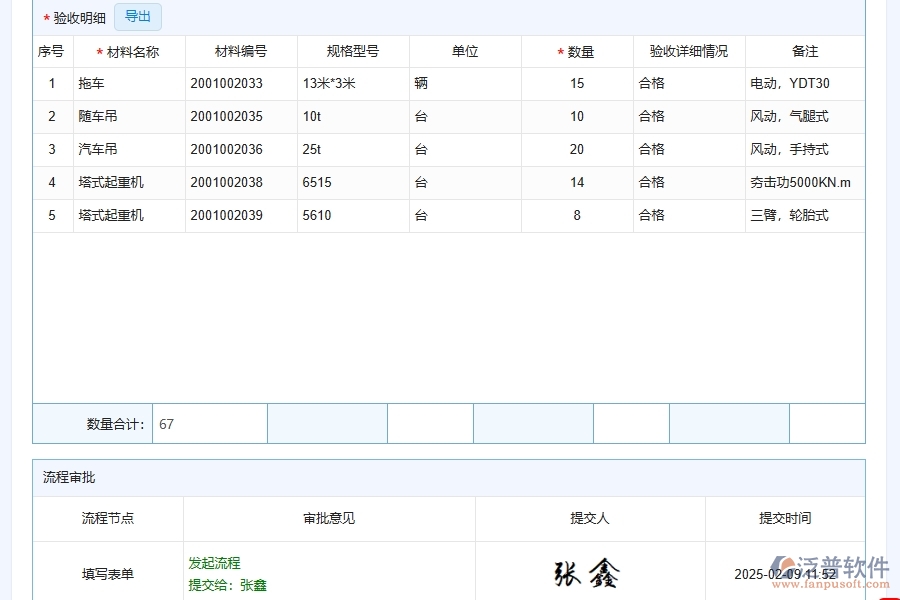Click the 备注 column header
The width and height of the screenshot is (900, 600).
click(x=806, y=51)
